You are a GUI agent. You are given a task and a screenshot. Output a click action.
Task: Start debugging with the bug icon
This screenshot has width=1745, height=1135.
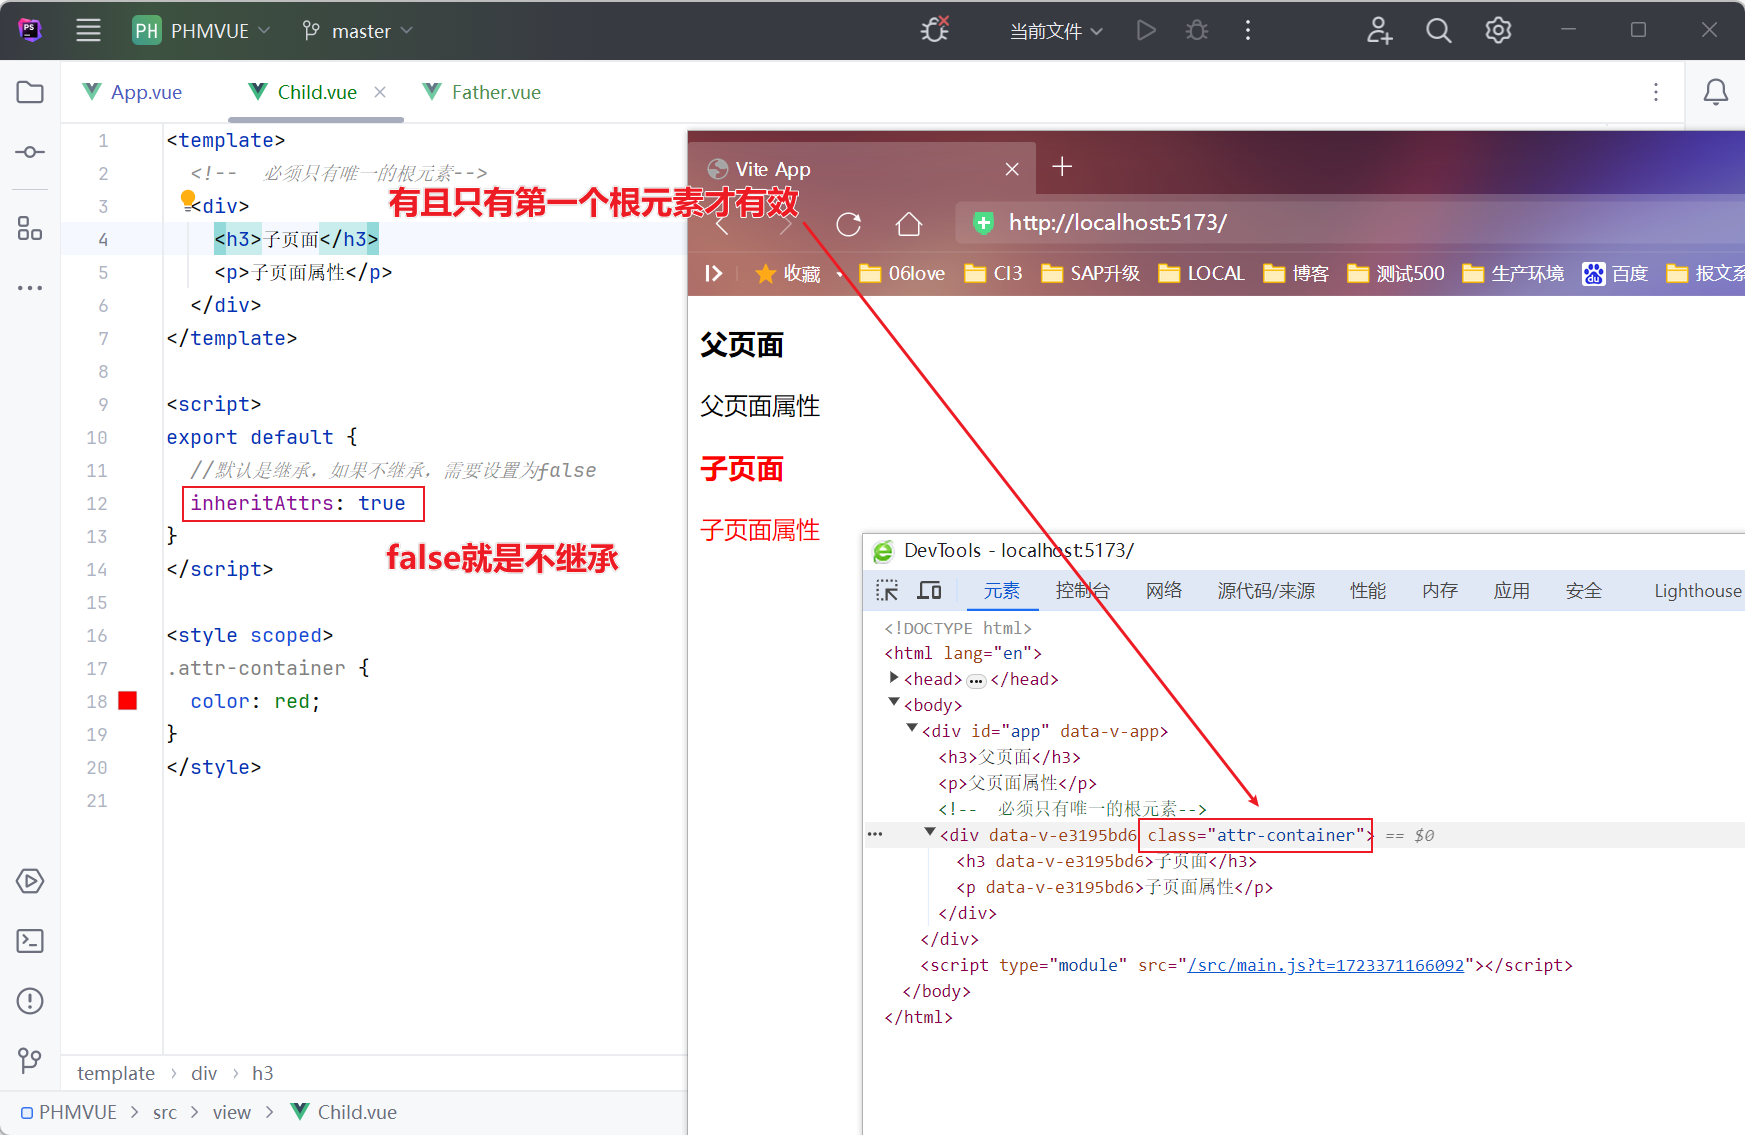[1197, 30]
